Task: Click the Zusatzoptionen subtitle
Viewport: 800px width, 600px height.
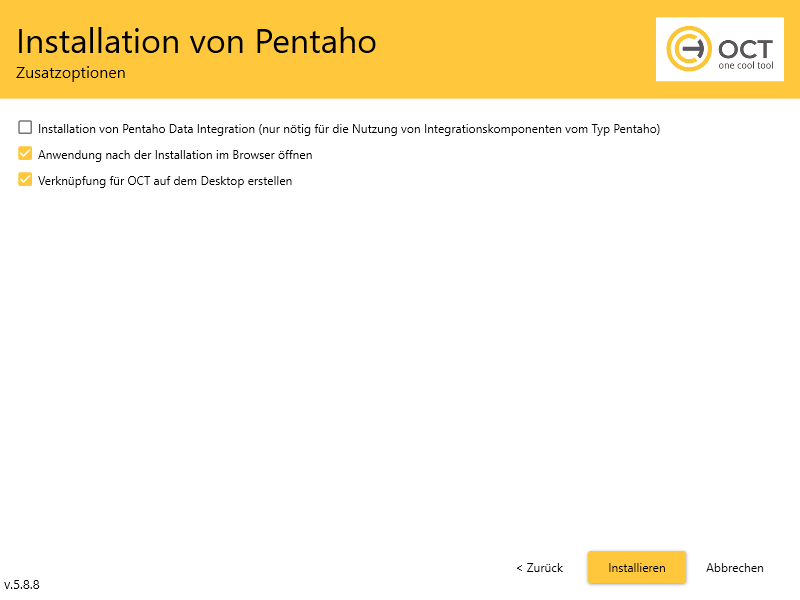Action: pyautogui.click(x=71, y=73)
